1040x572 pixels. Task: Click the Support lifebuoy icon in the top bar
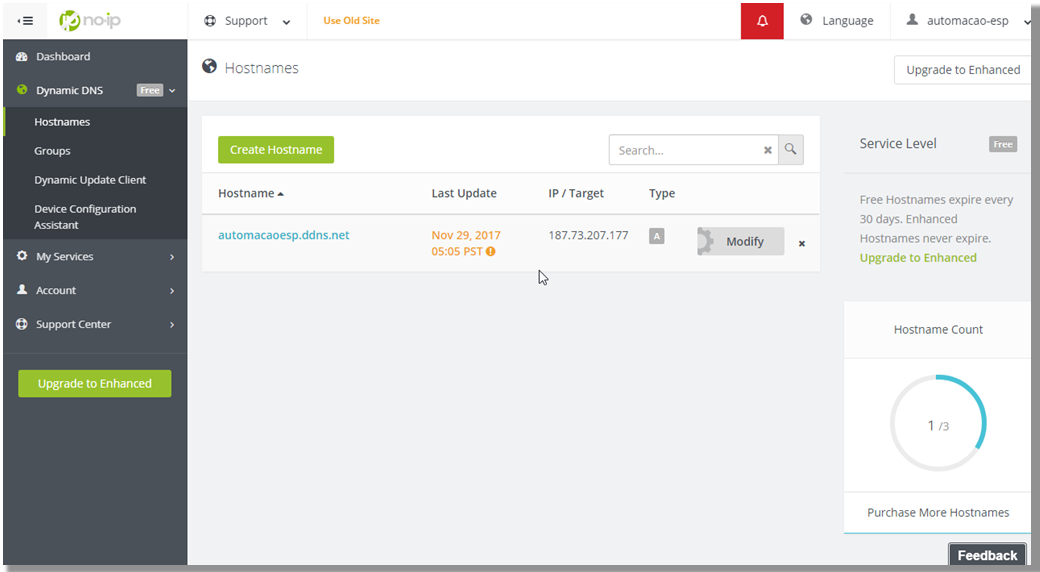(210, 21)
